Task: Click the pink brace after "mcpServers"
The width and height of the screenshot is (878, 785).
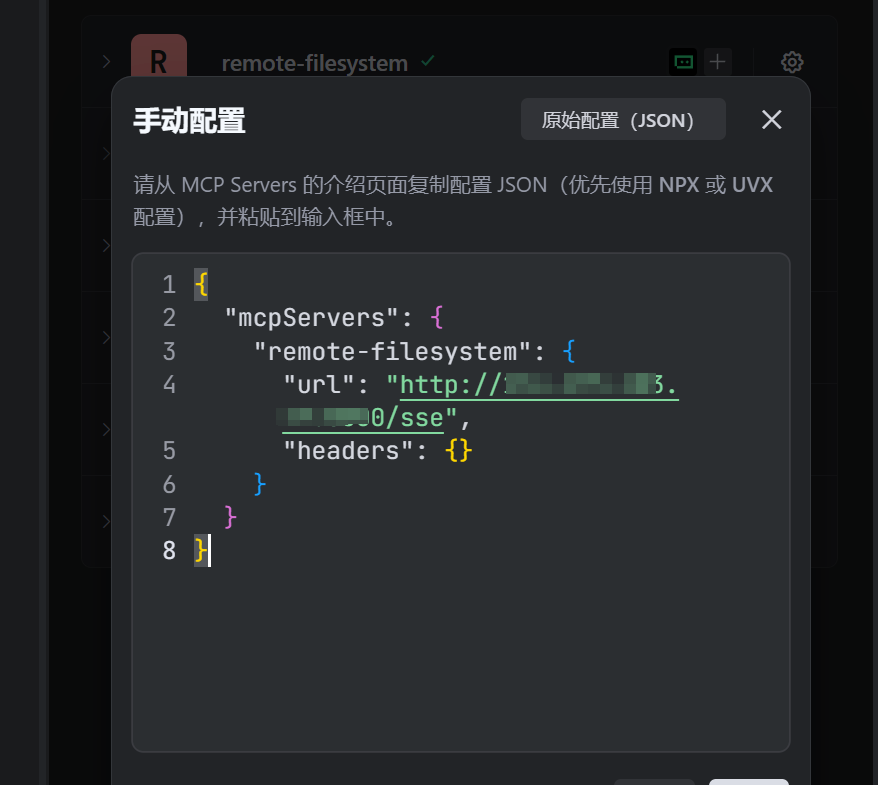Action: pyautogui.click(x=437, y=317)
